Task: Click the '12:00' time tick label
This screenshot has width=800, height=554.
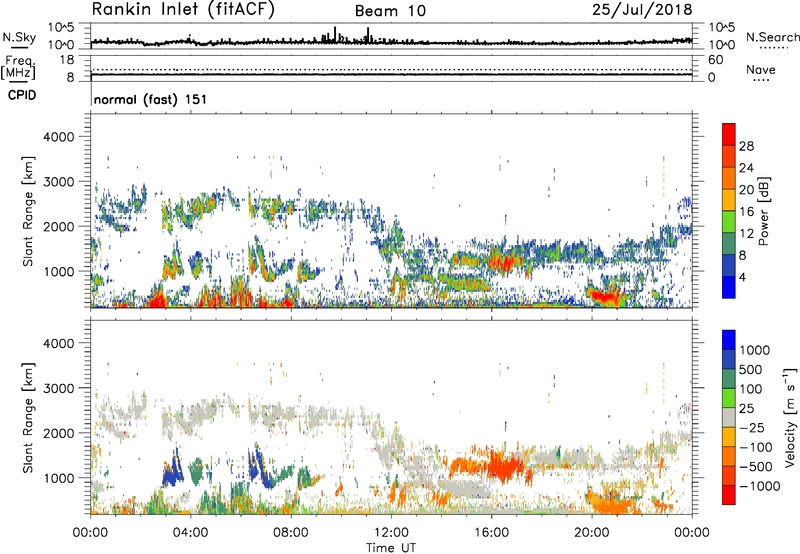Action: click(x=391, y=533)
